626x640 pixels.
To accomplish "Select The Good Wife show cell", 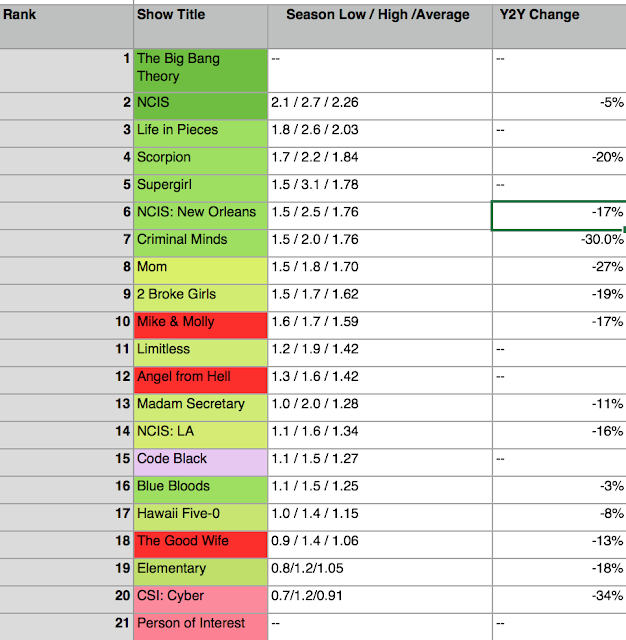I will point(200,541).
